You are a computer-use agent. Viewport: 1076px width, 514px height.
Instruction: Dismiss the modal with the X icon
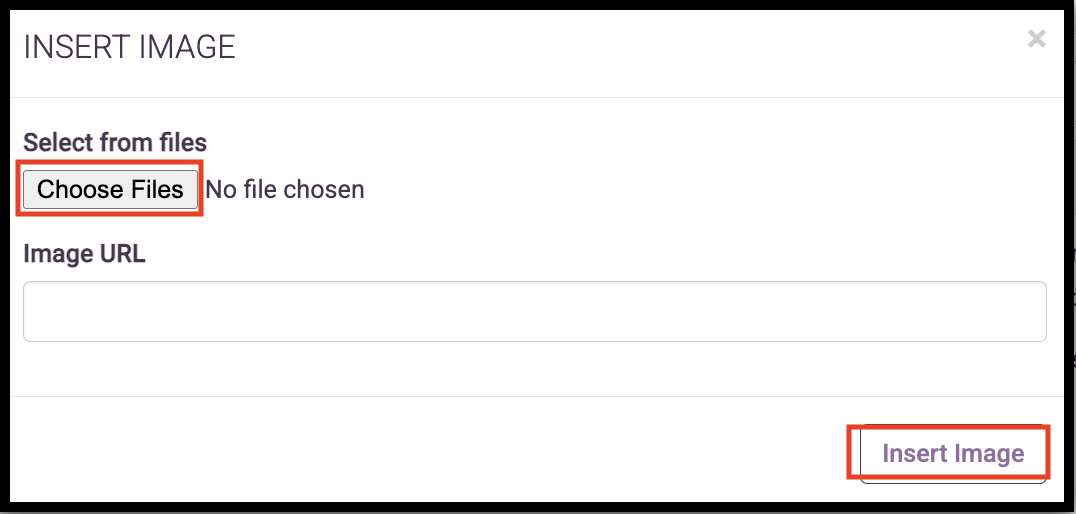pyautogui.click(x=1037, y=39)
